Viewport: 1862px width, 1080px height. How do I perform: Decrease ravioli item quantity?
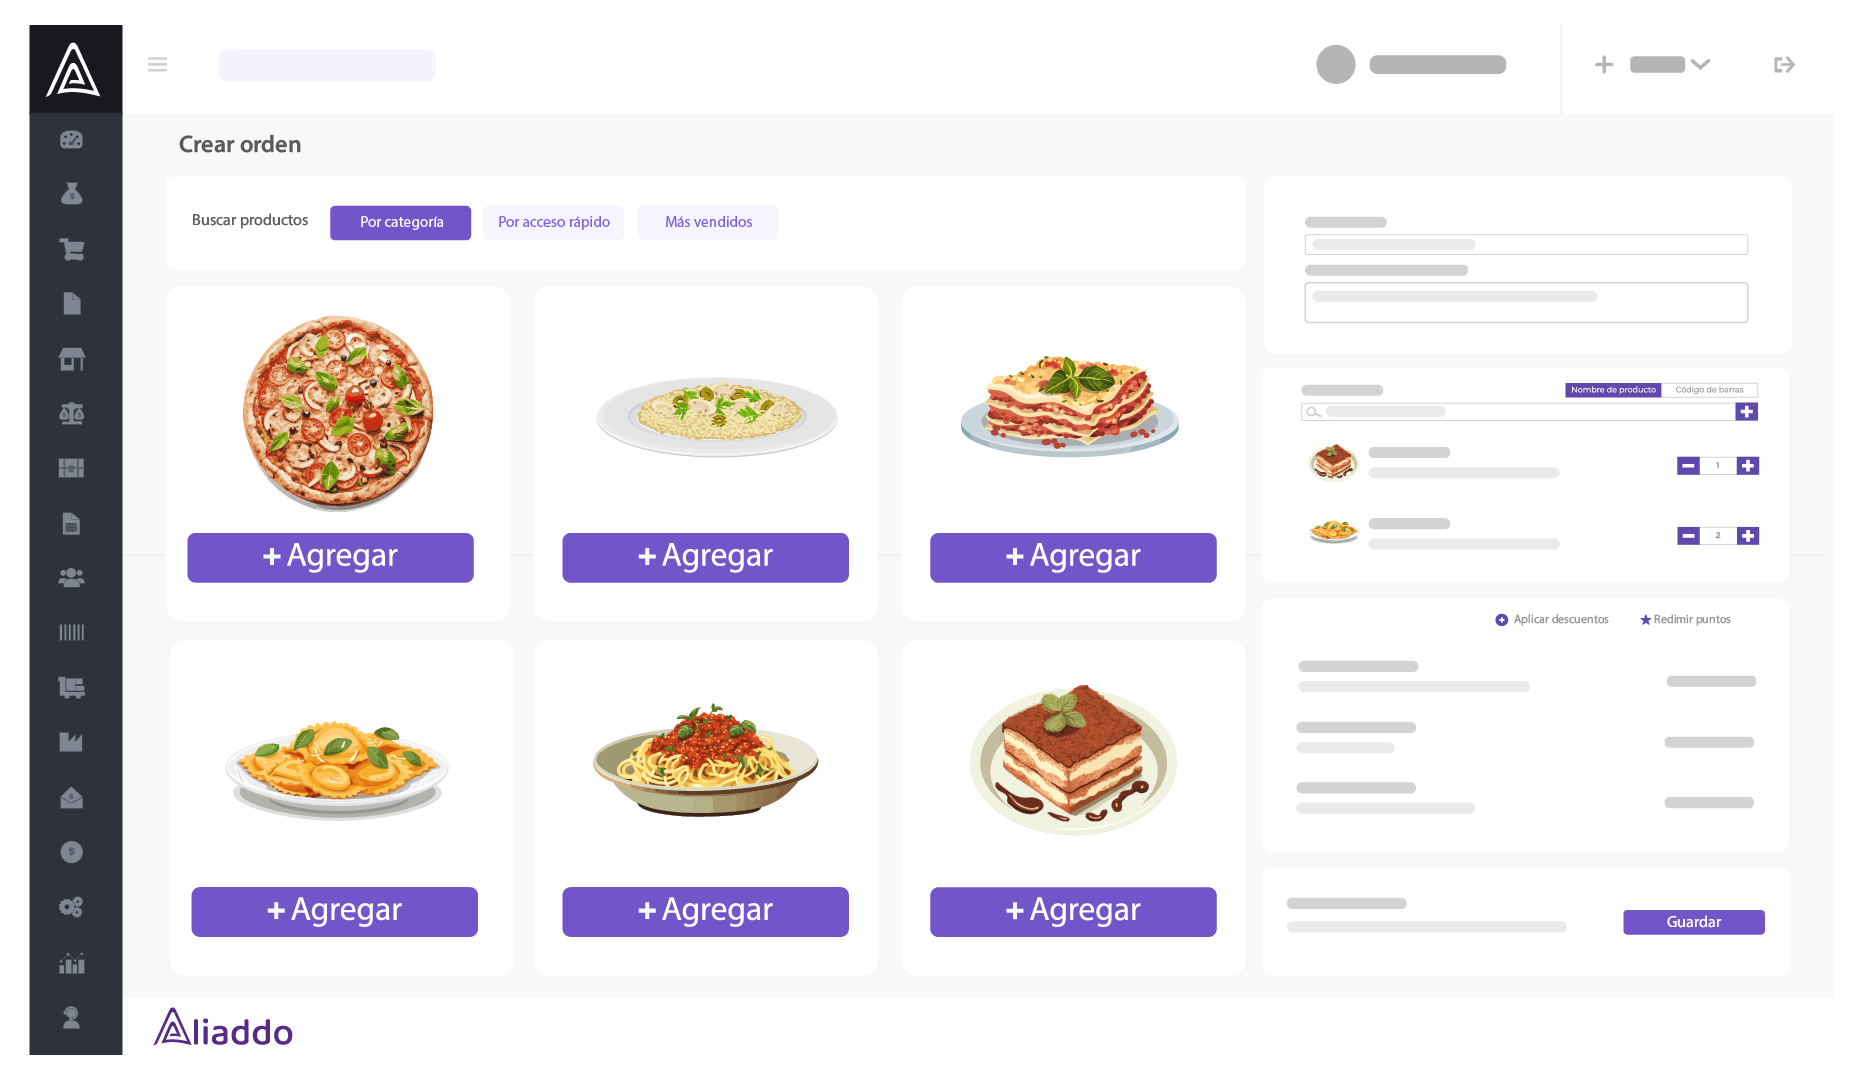tap(1688, 536)
